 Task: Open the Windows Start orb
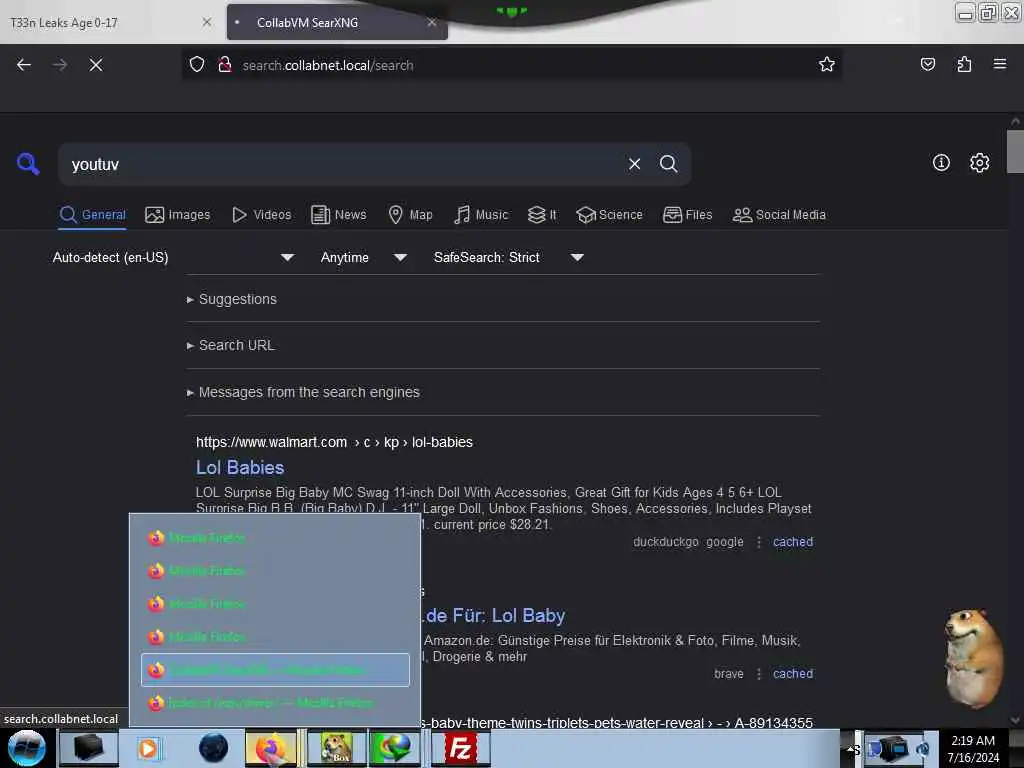27,748
